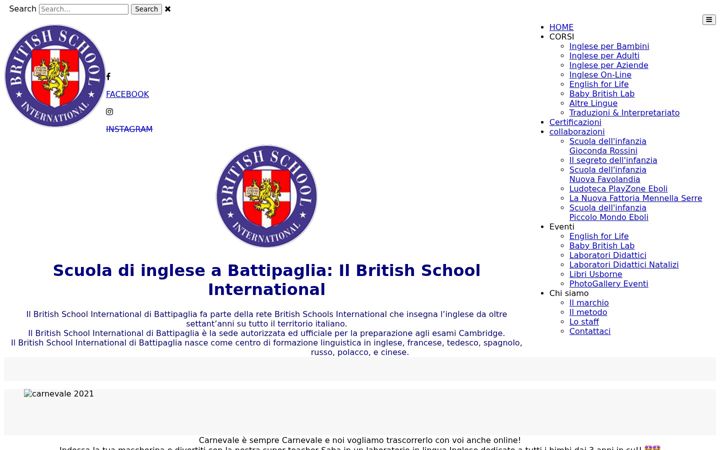Click the large centered British School logo

(x=267, y=197)
